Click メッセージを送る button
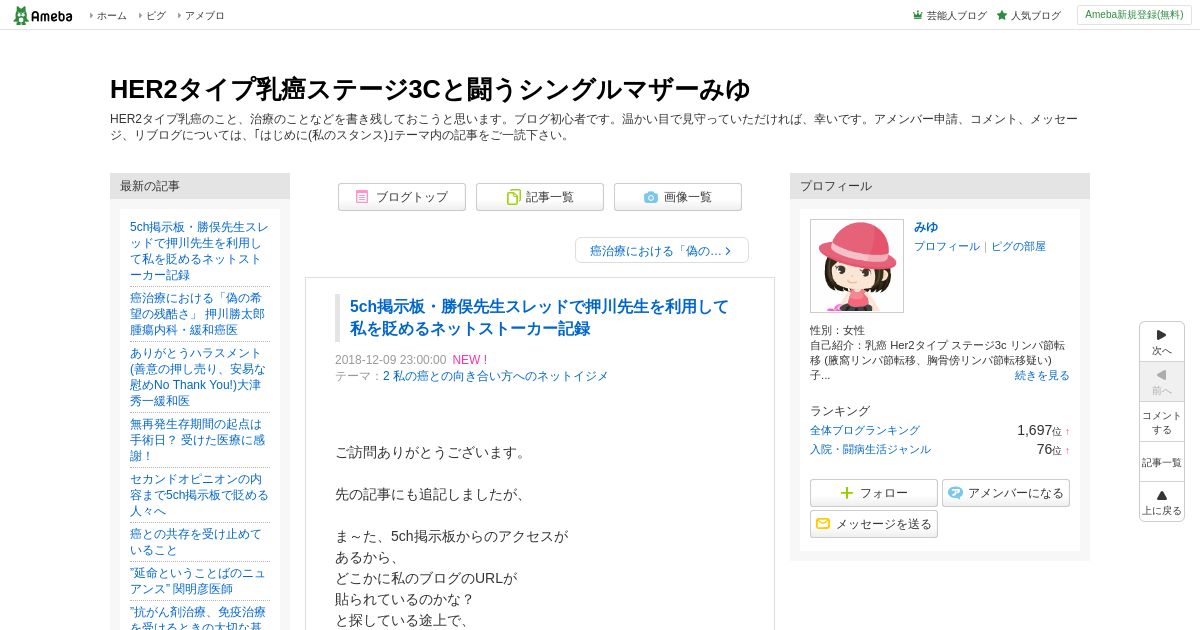This screenshot has width=1200, height=630. 874,524
